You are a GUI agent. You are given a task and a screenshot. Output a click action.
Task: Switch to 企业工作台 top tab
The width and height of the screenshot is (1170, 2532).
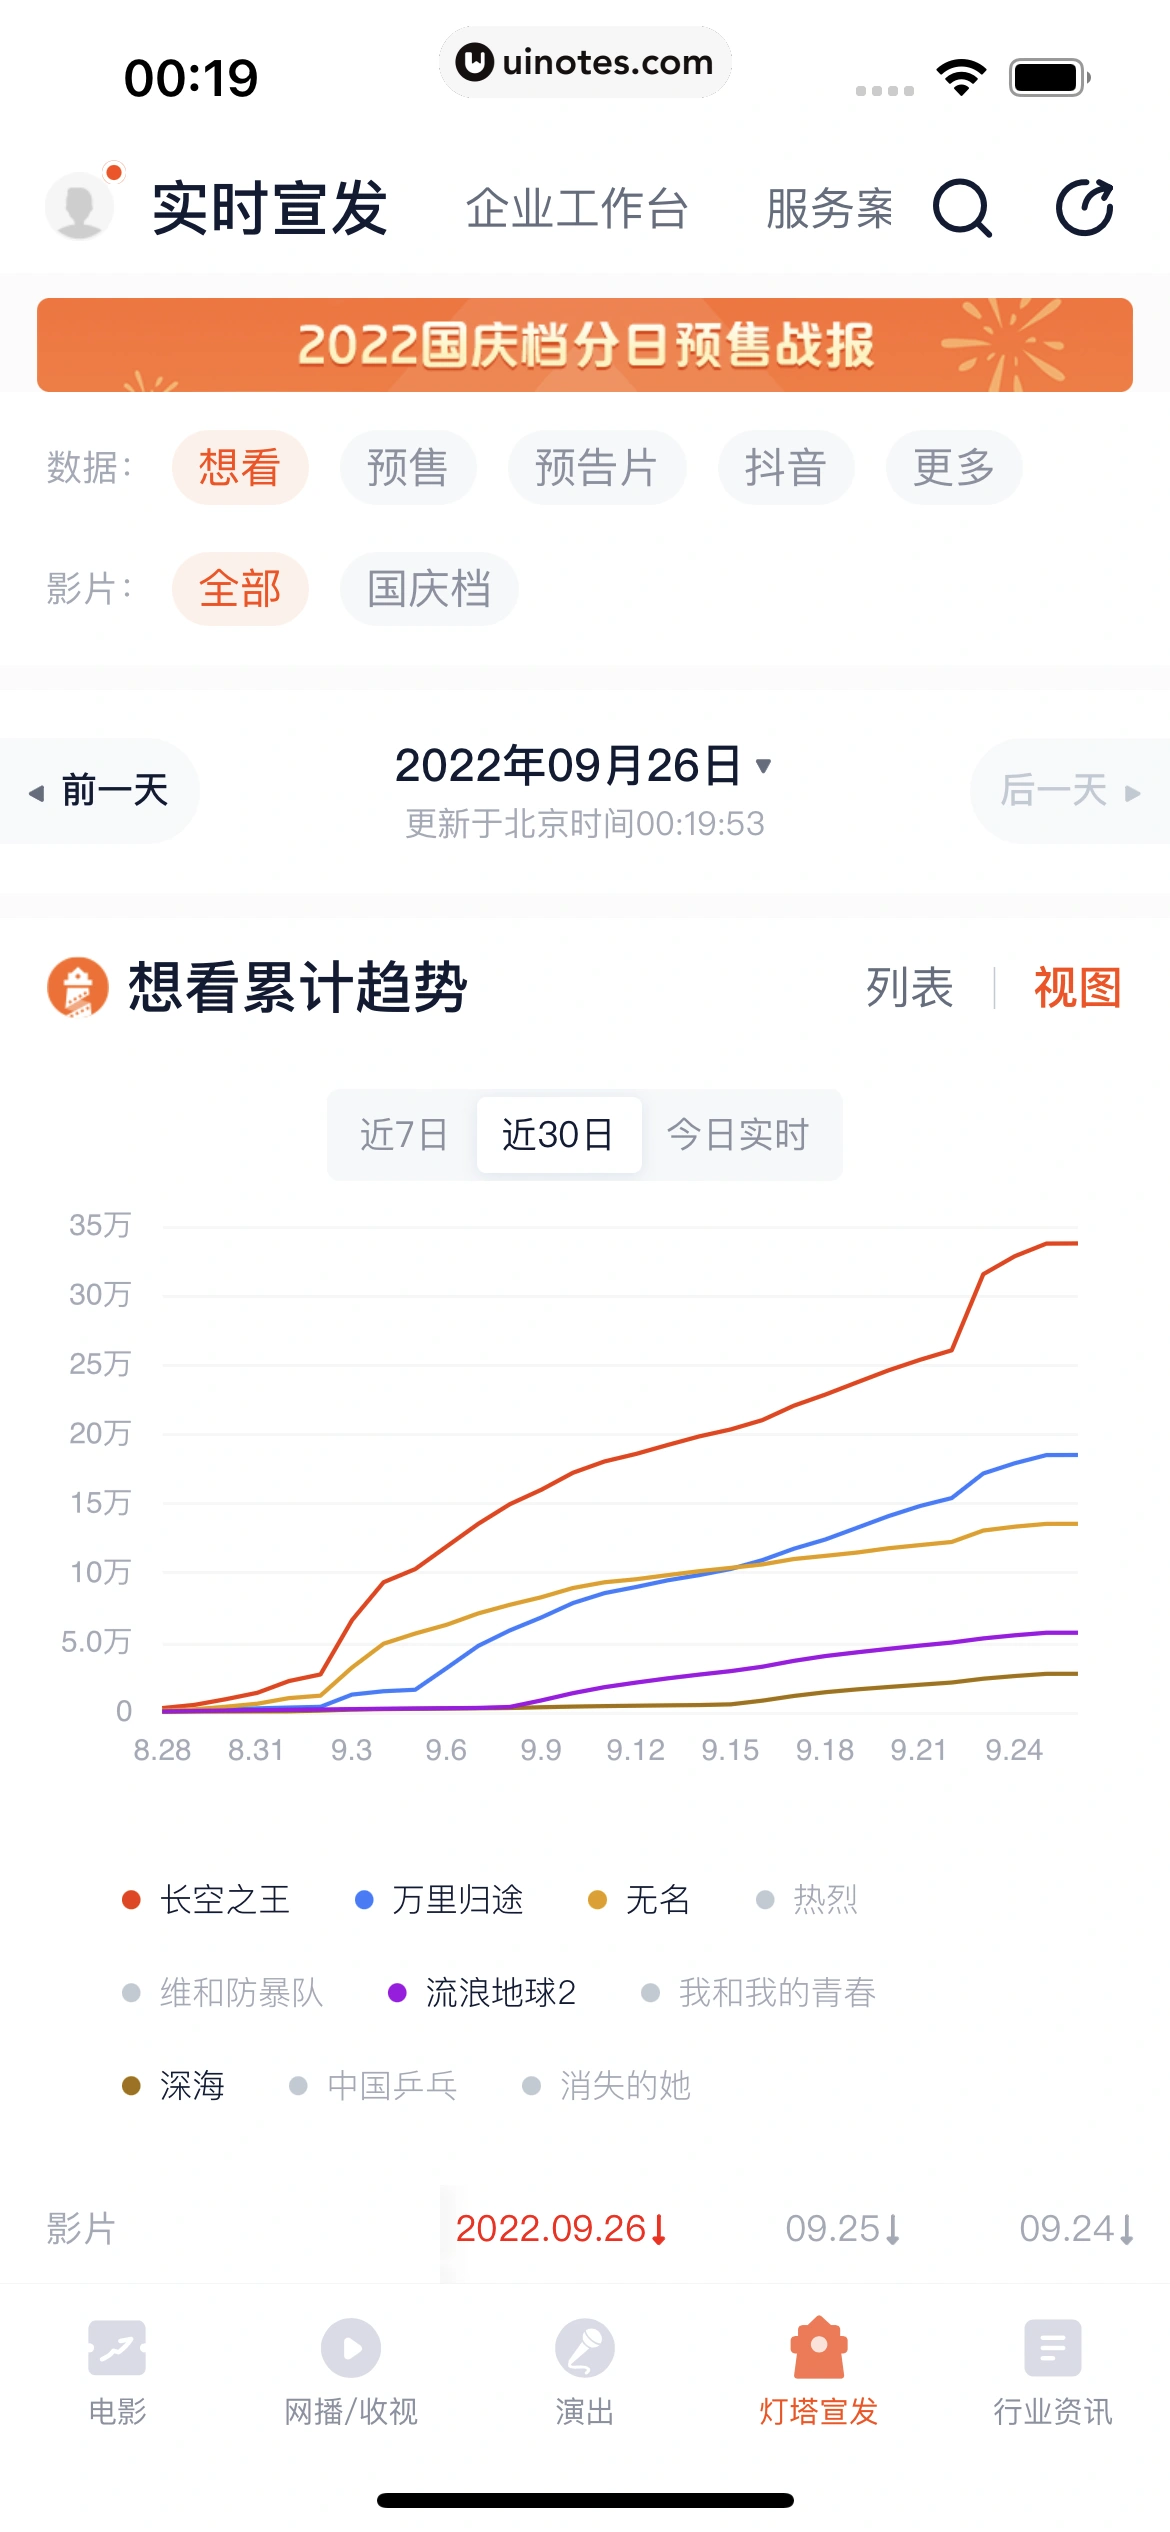pos(577,209)
